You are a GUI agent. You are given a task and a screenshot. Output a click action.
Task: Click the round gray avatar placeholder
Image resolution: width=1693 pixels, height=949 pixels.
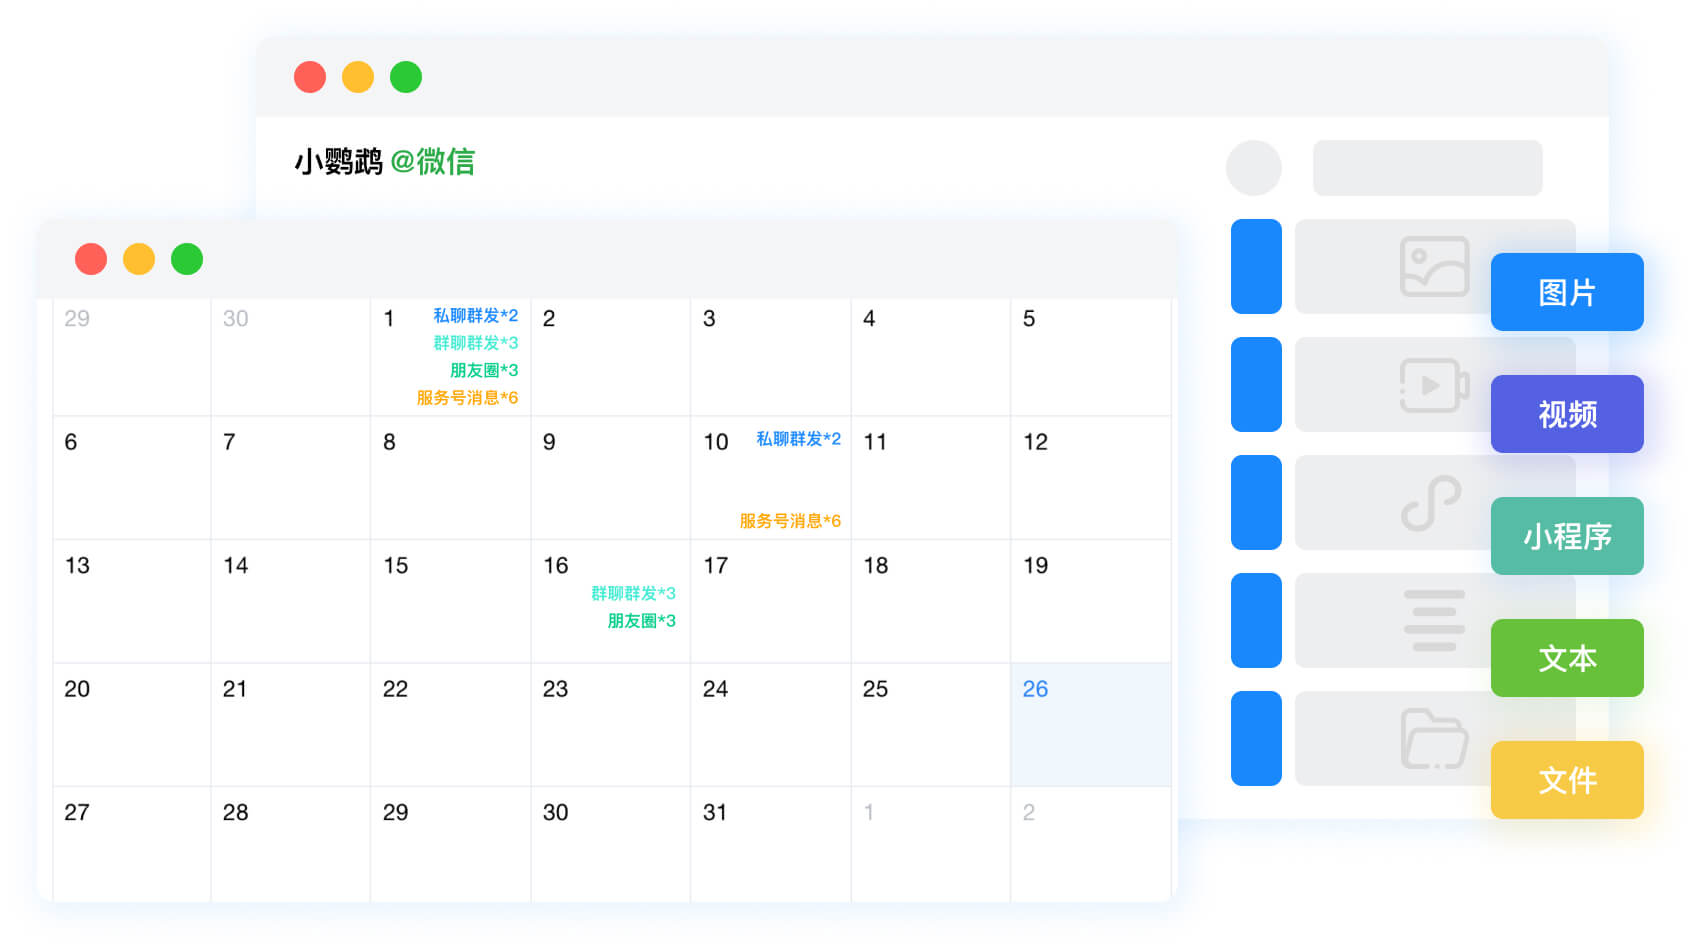(1254, 168)
